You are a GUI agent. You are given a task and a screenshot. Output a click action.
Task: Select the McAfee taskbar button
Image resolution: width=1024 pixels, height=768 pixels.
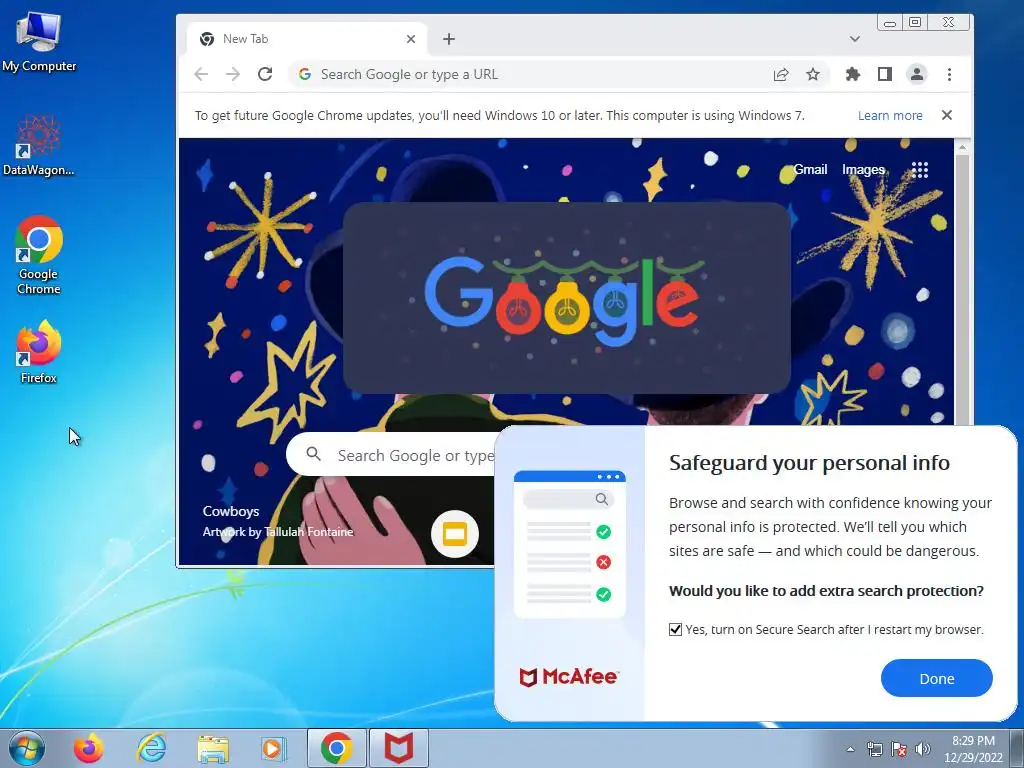tap(399, 748)
